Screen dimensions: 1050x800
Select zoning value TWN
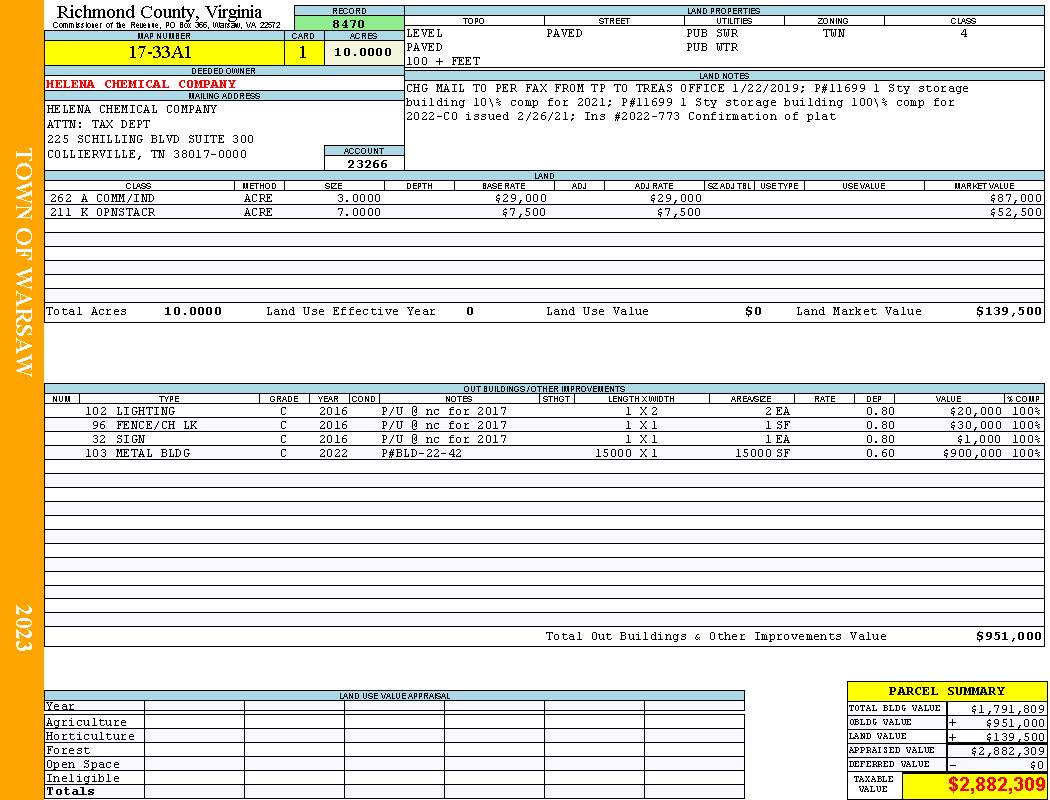(x=834, y=33)
